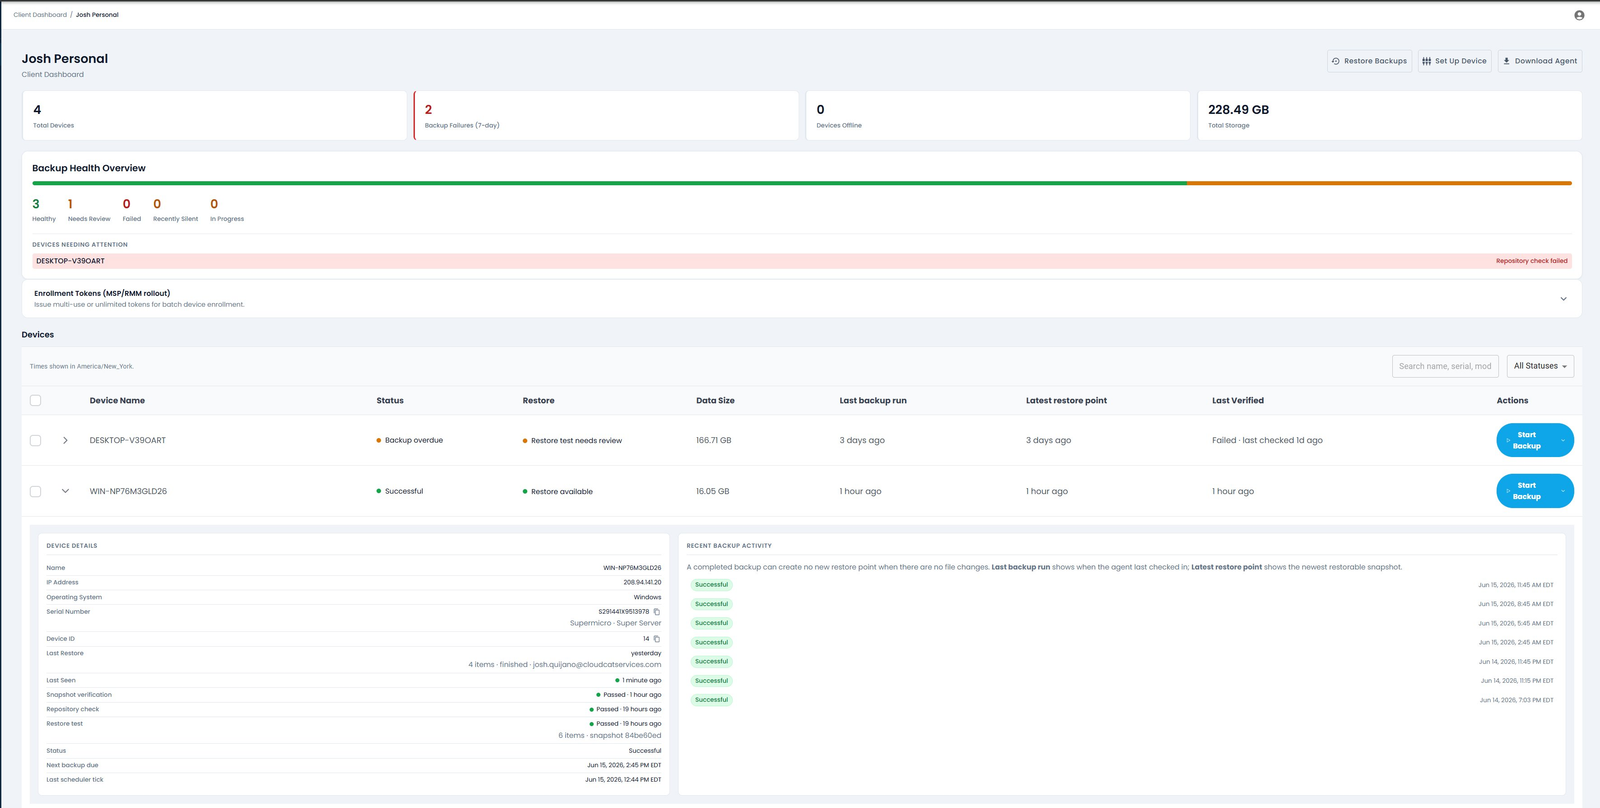The width and height of the screenshot is (1600, 808).
Task: Click 'Restore test needs review' status
Action: 572,441
